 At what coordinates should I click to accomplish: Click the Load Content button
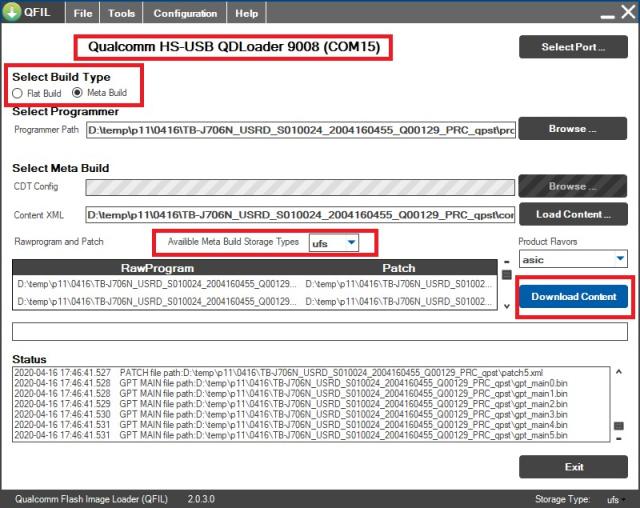[573, 214]
